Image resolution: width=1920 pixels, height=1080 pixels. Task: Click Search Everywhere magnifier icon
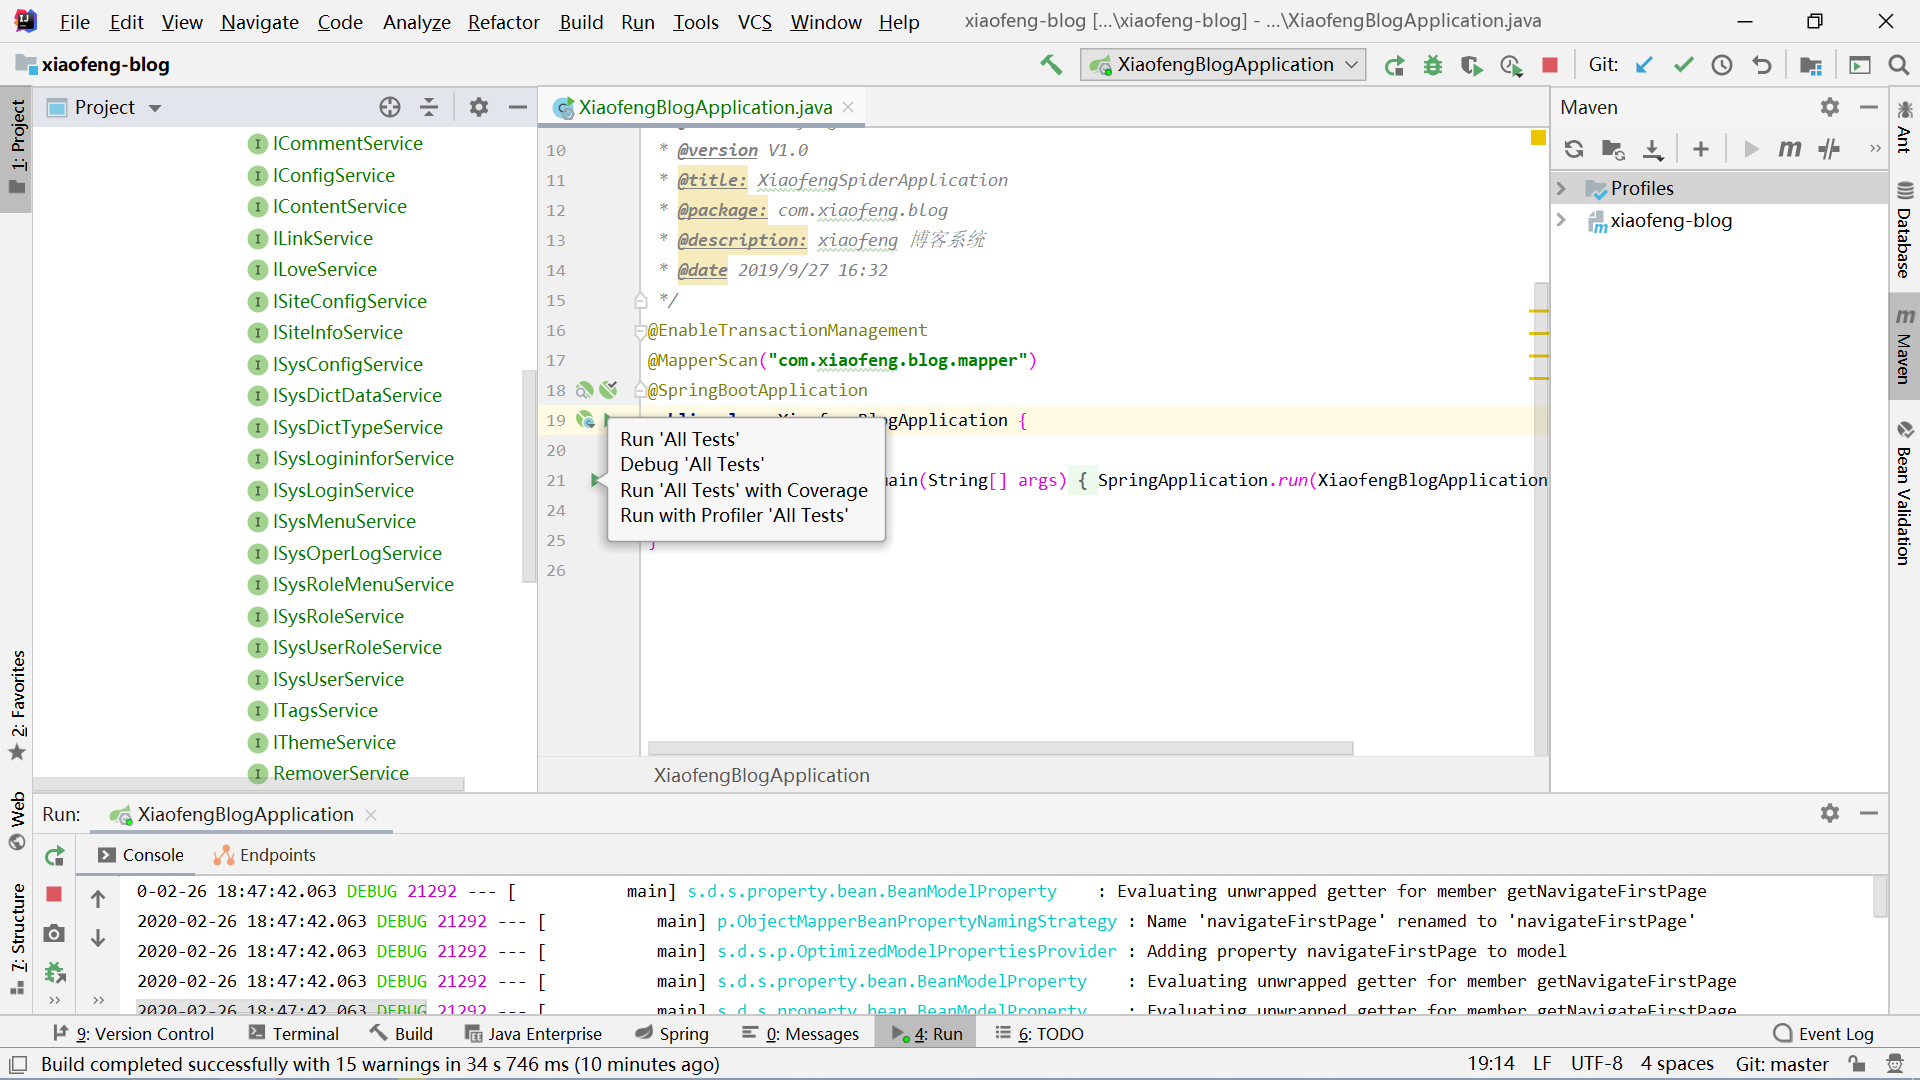click(x=1899, y=65)
